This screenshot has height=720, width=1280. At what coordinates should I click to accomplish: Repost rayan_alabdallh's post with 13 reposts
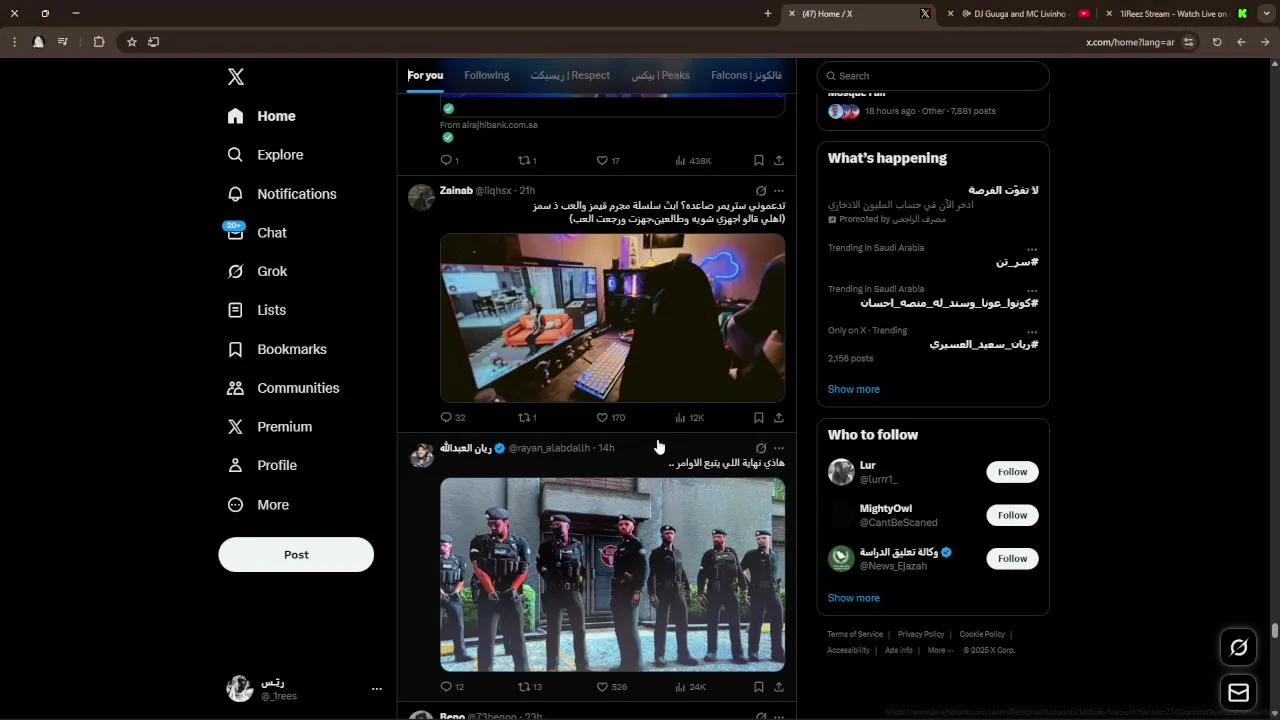click(x=530, y=687)
